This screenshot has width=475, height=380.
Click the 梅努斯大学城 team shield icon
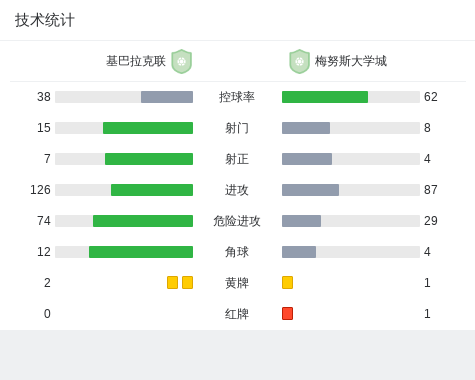pyautogui.click(x=299, y=61)
